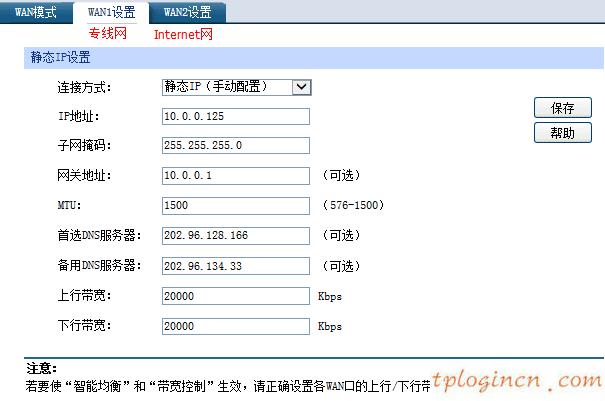The image size is (605, 401).
Task: Click the IP地址 input field
Action: tap(236, 116)
